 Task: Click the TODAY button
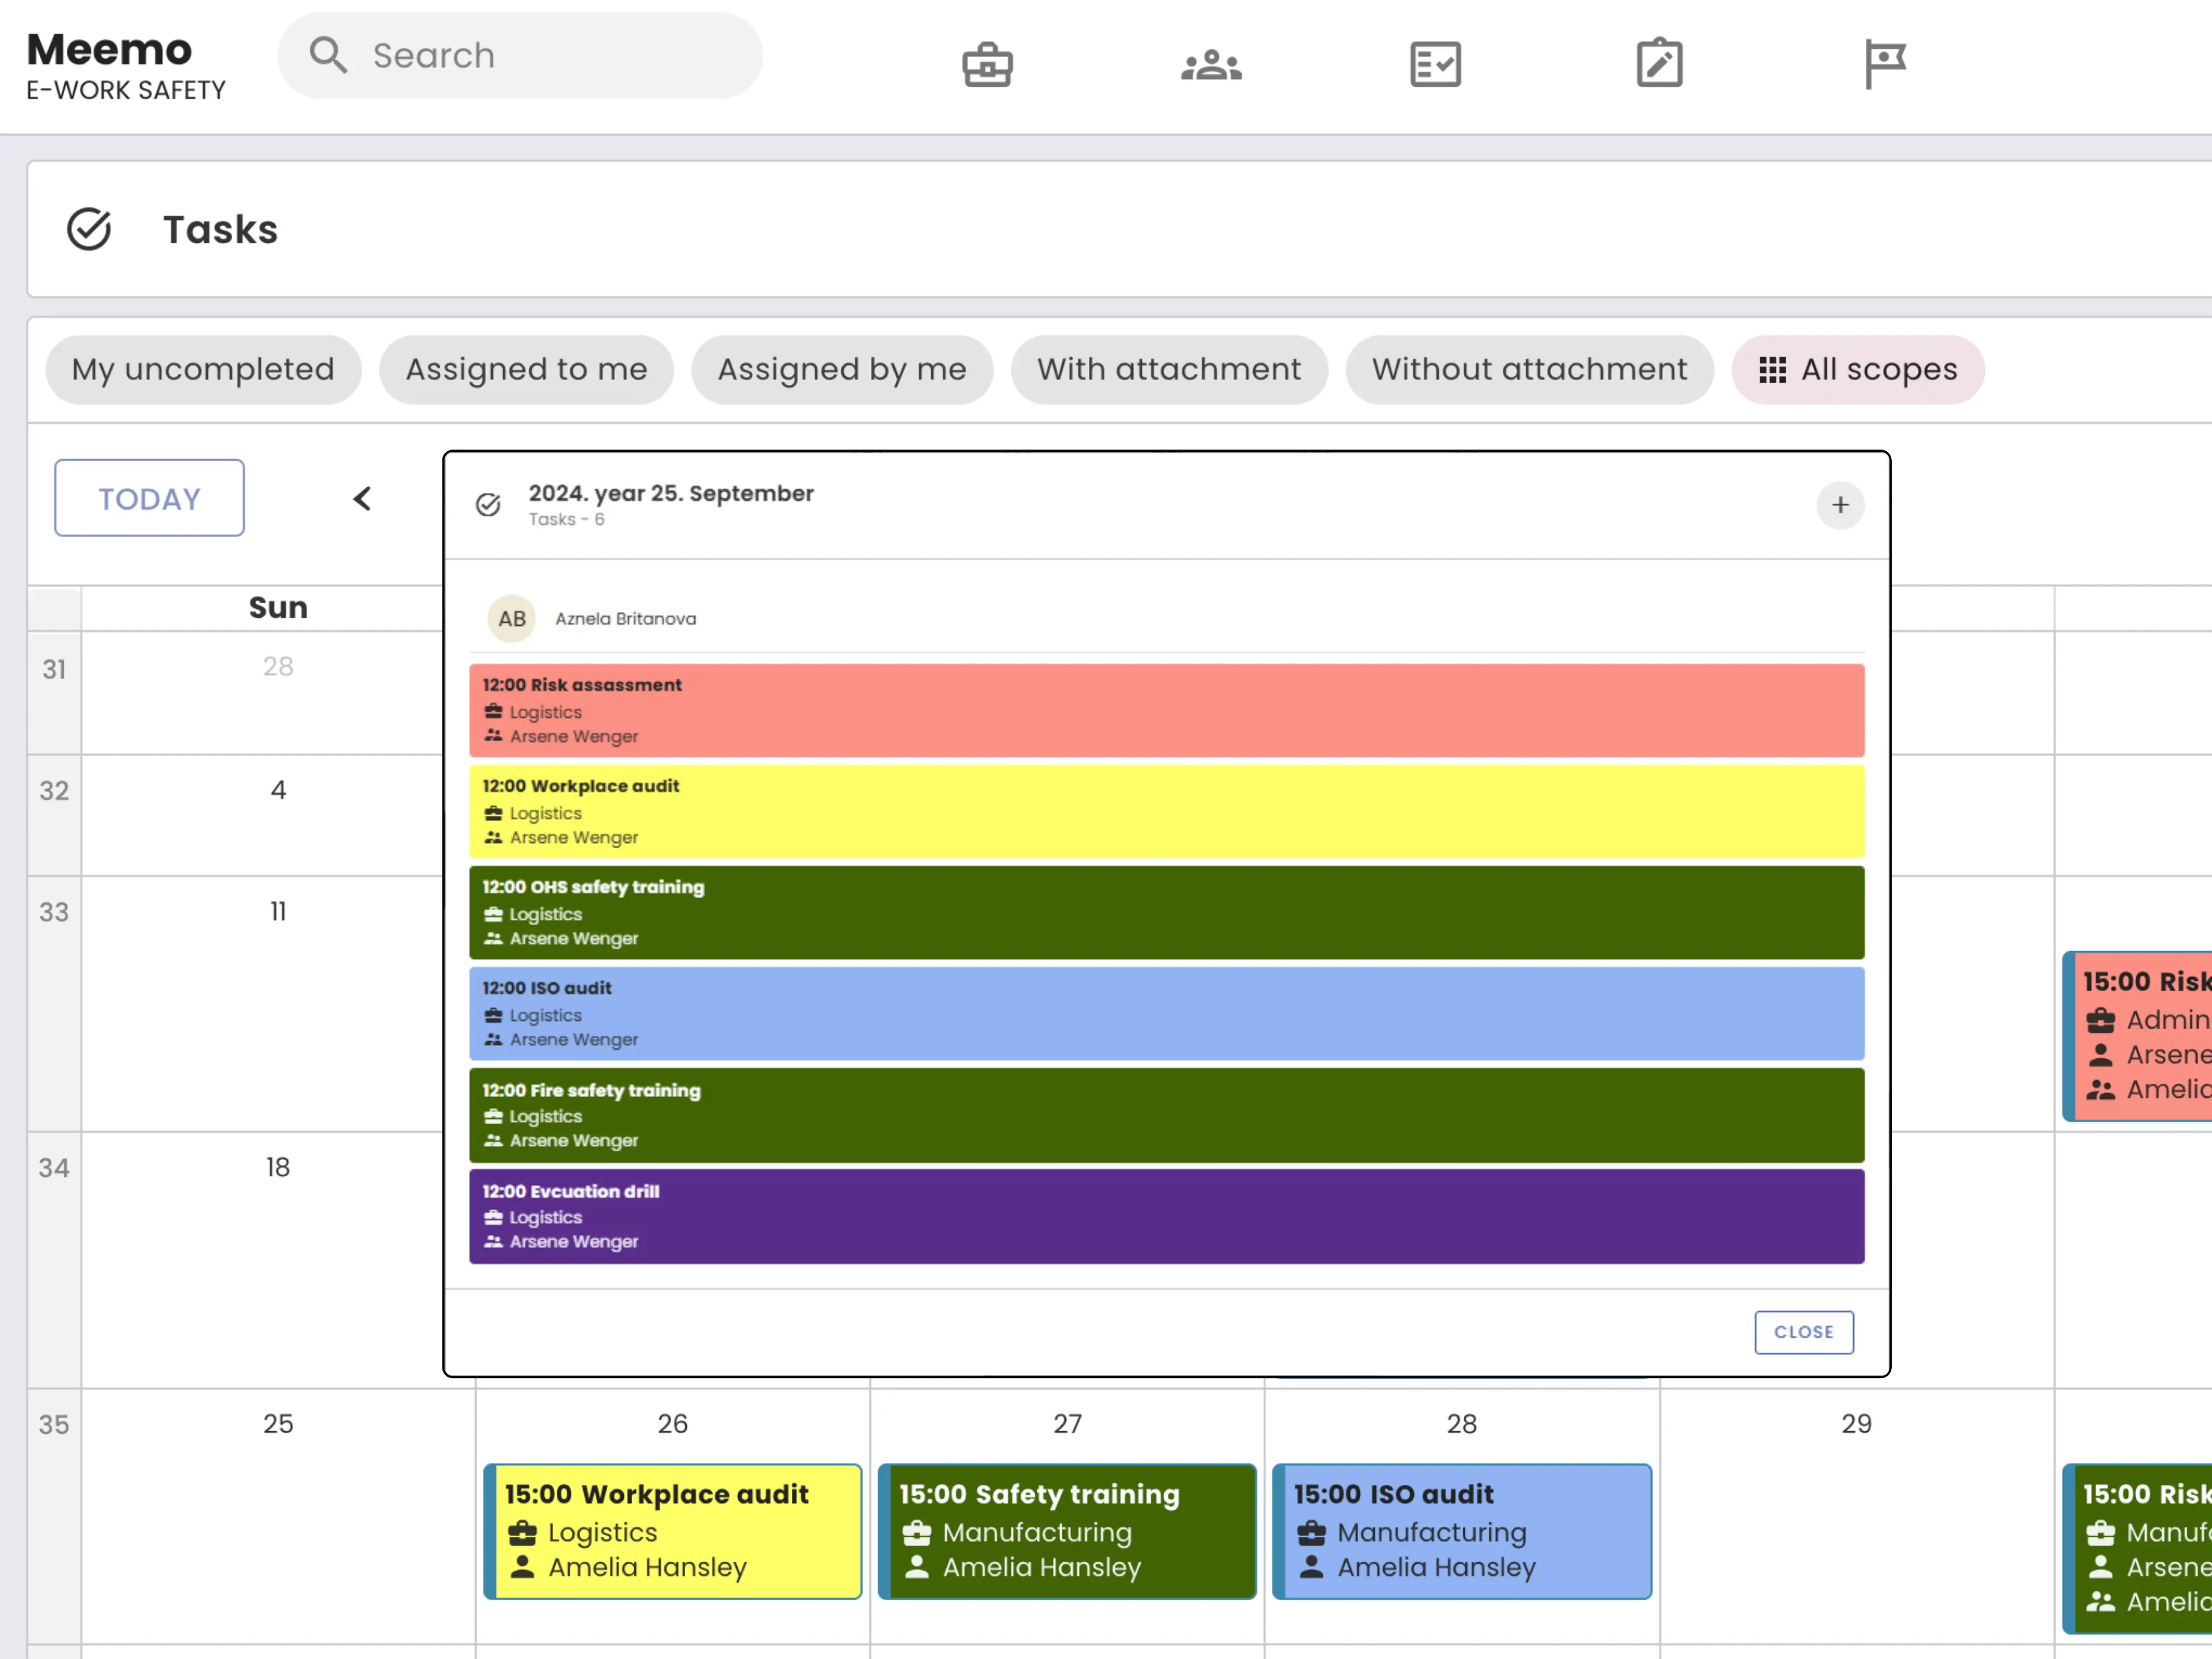[x=149, y=498]
